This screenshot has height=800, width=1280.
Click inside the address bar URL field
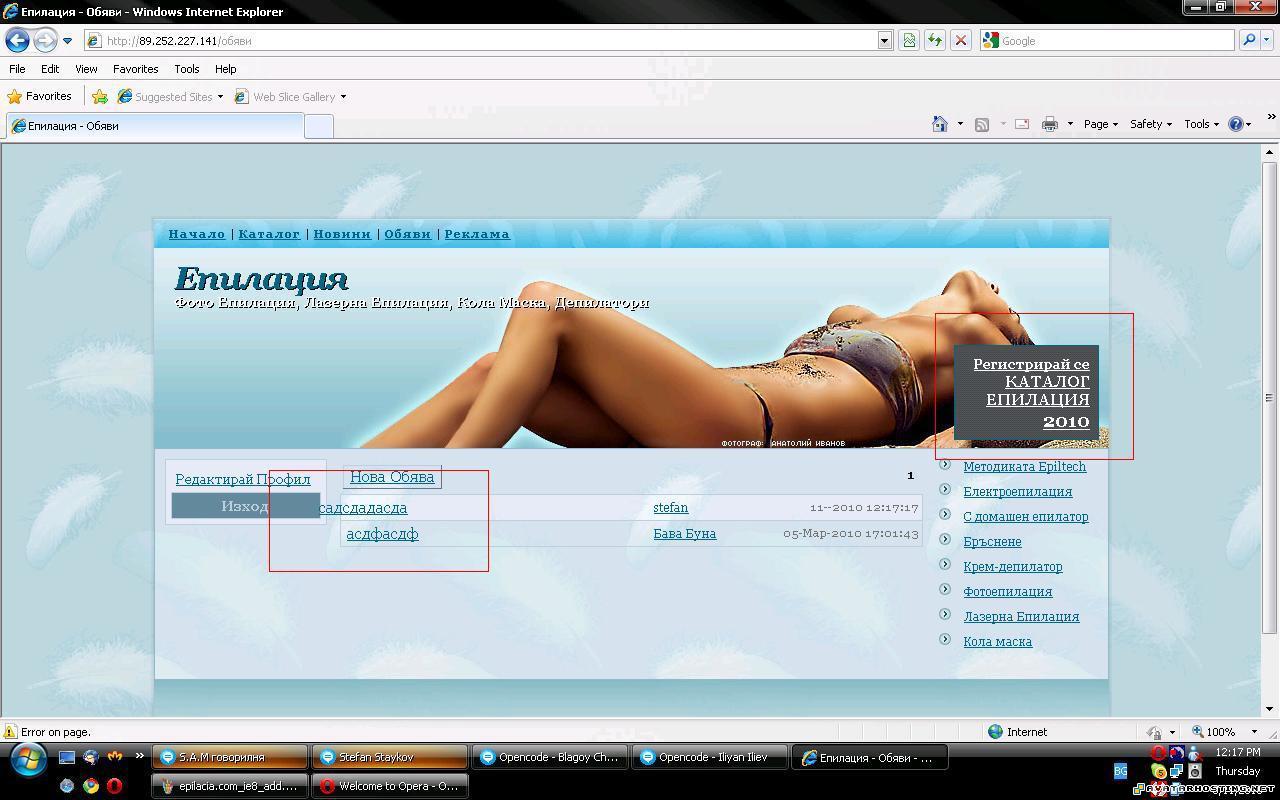pos(400,40)
